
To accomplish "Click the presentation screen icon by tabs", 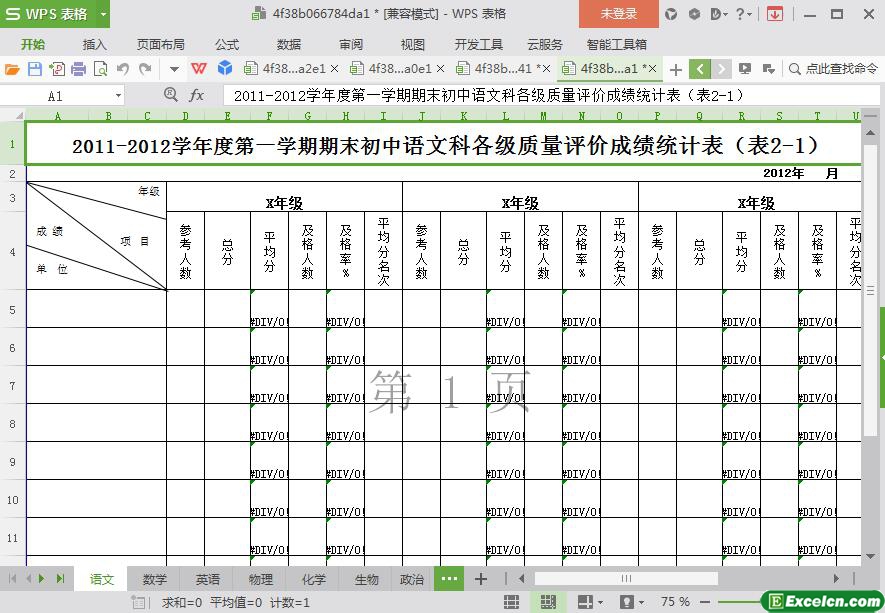I will click(x=745, y=69).
